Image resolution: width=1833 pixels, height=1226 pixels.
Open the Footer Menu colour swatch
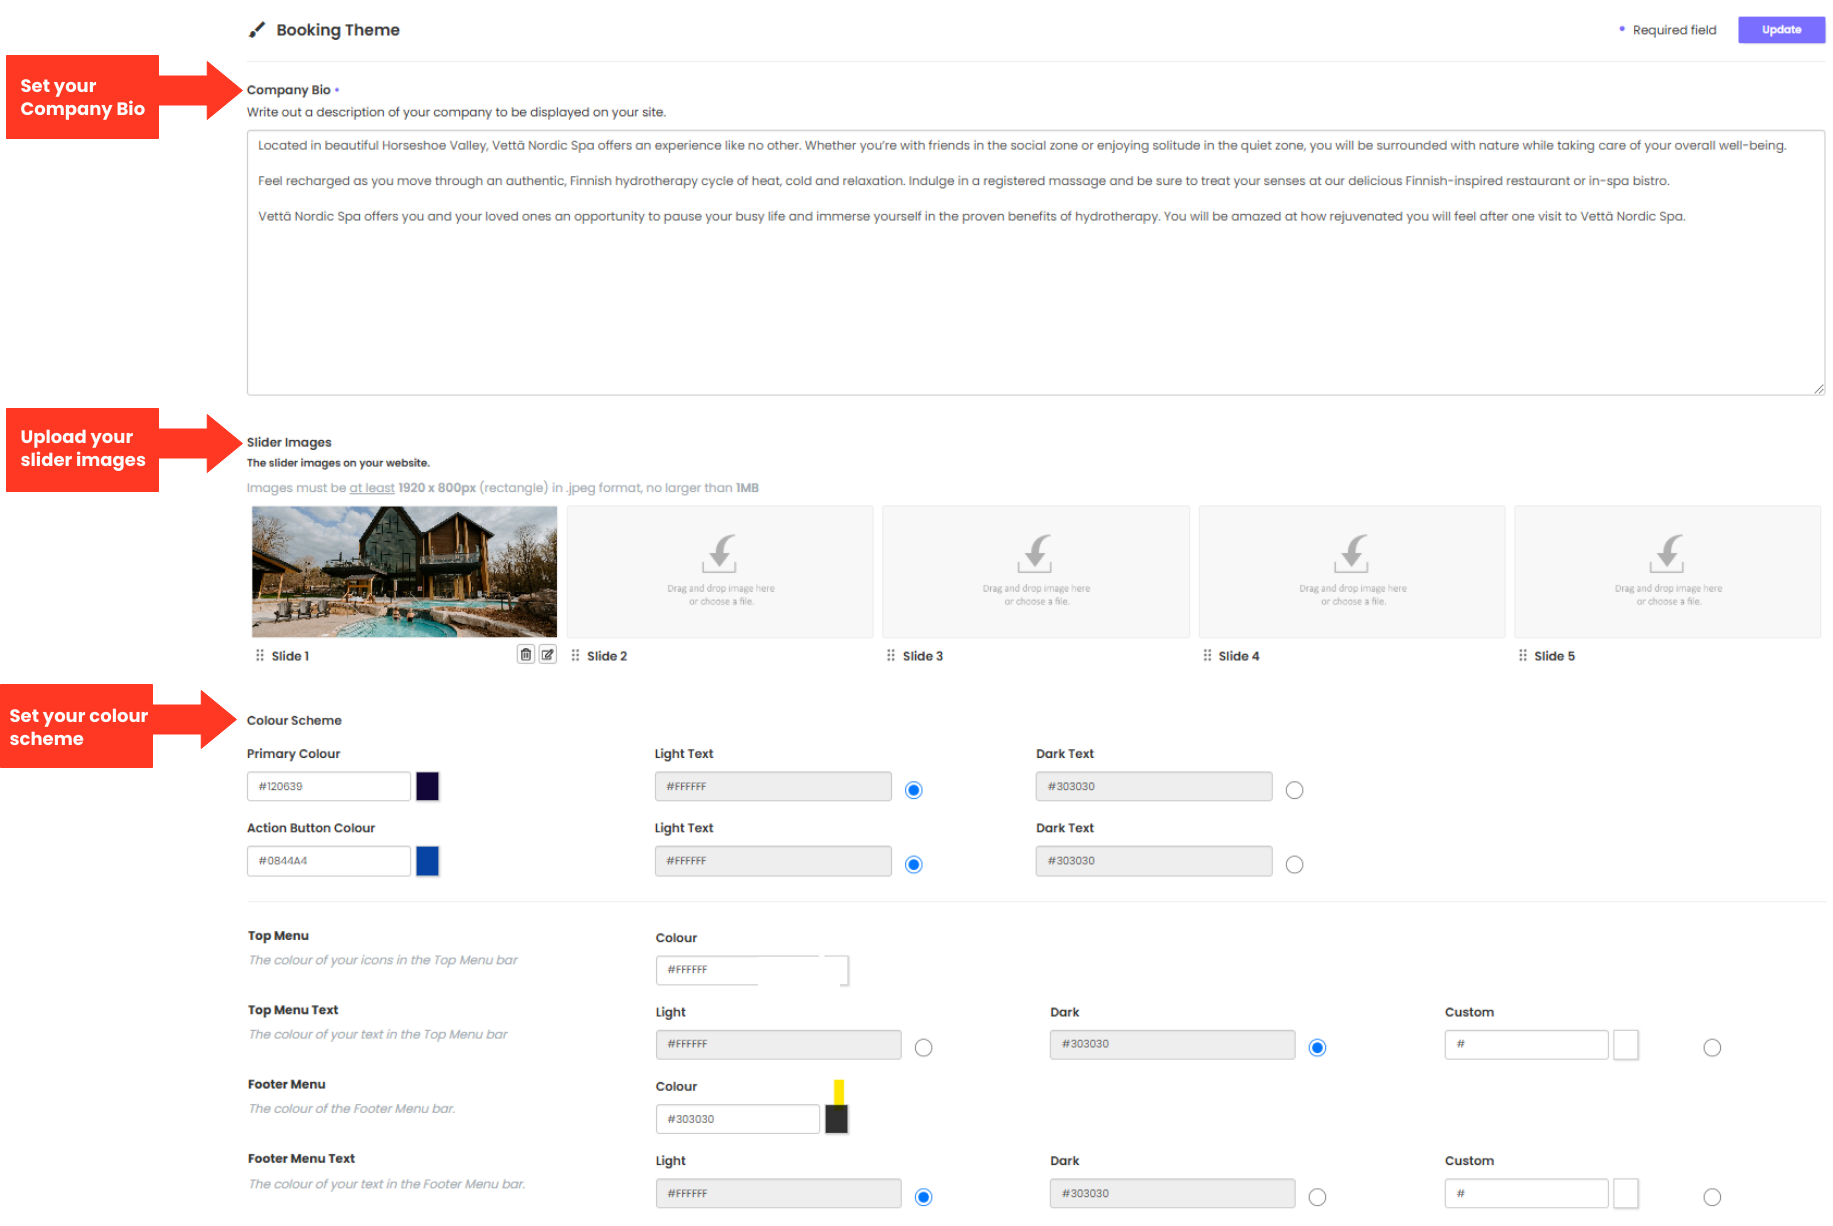[x=837, y=1119]
